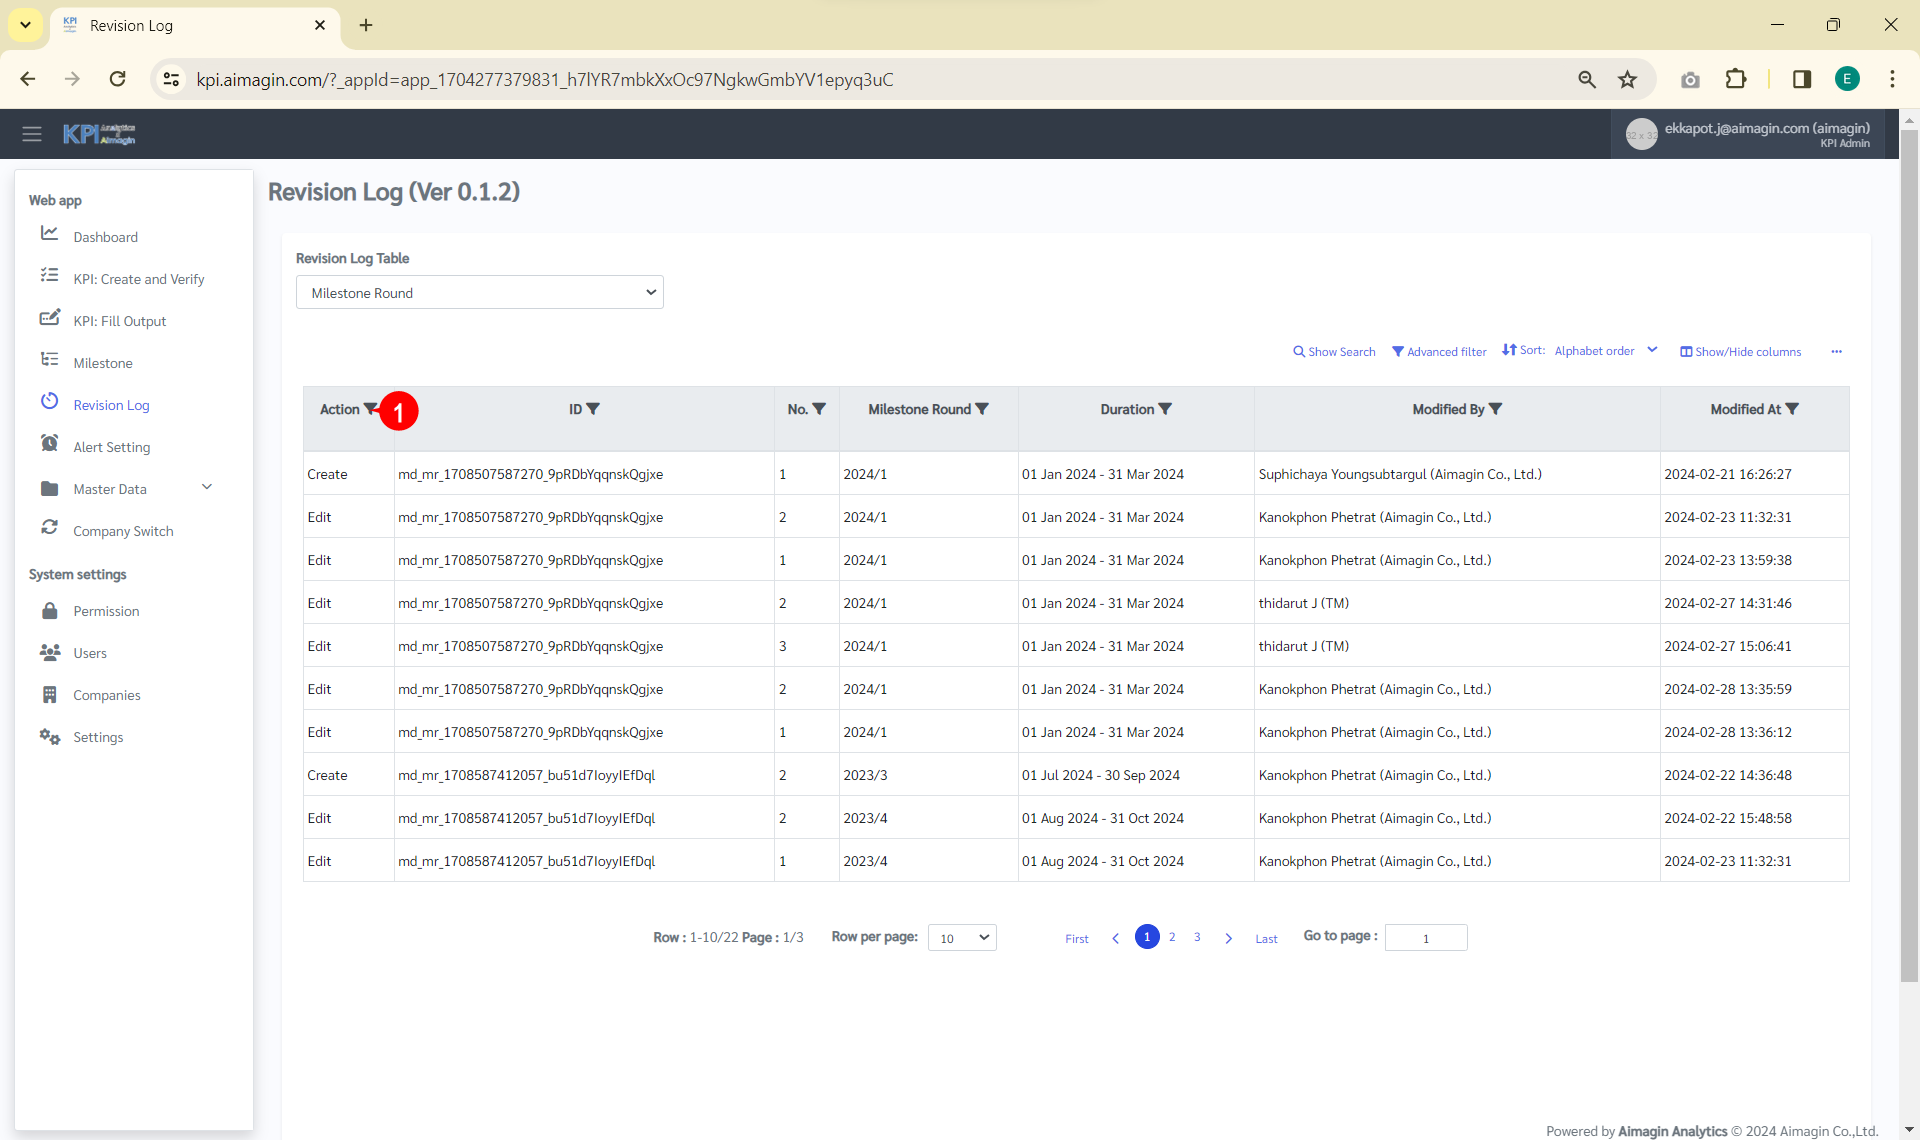Click the Go to page input field
This screenshot has width=1920, height=1140.
click(1426, 938)
